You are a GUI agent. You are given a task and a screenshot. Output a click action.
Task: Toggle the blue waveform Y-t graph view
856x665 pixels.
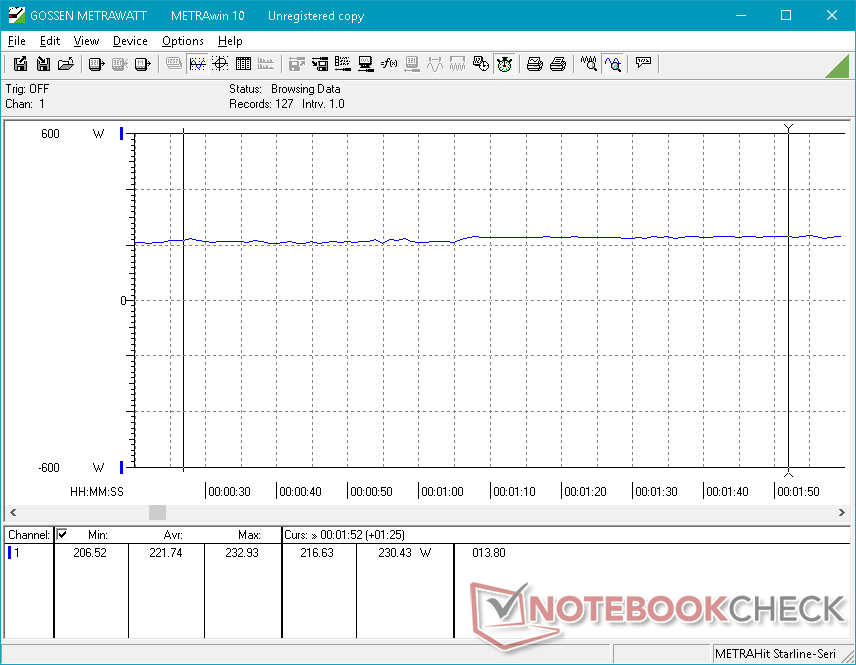point(197,64)
